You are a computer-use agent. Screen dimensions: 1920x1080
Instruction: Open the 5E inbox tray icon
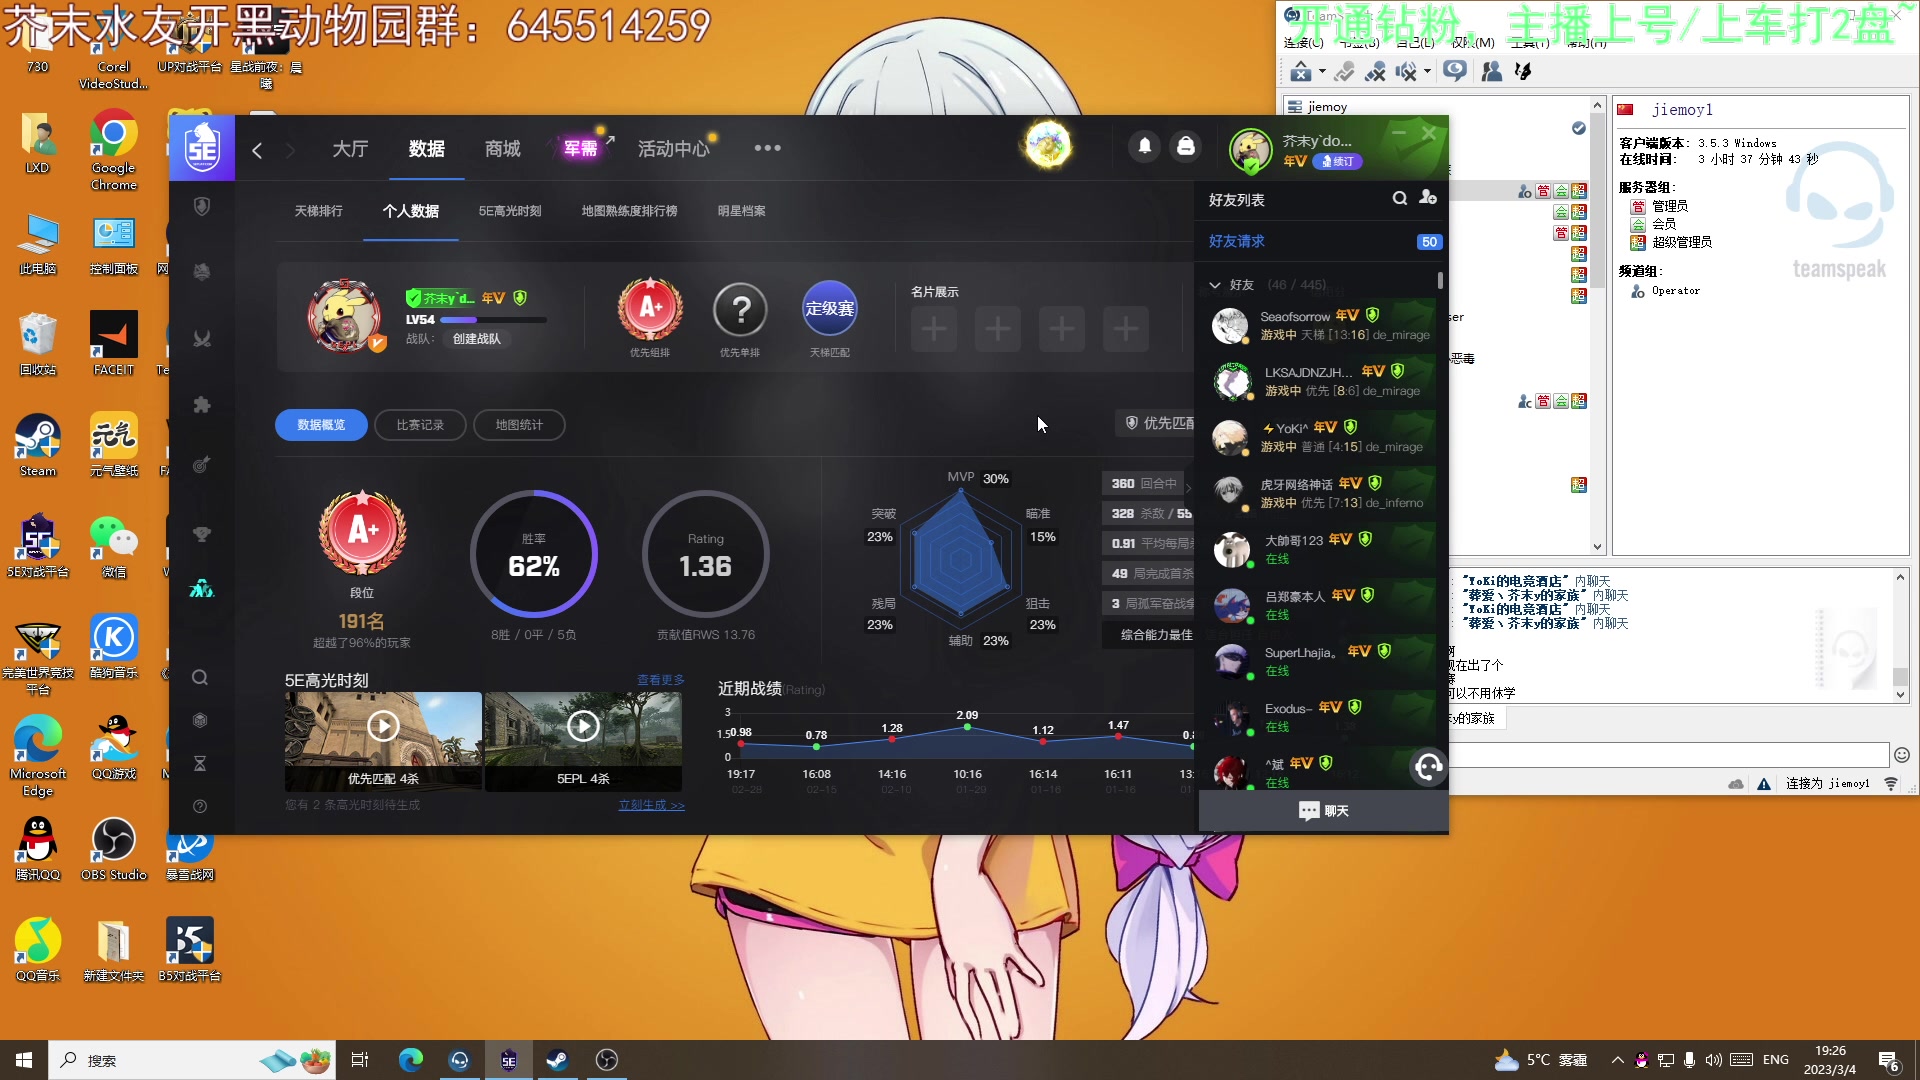pos(1186,147)
